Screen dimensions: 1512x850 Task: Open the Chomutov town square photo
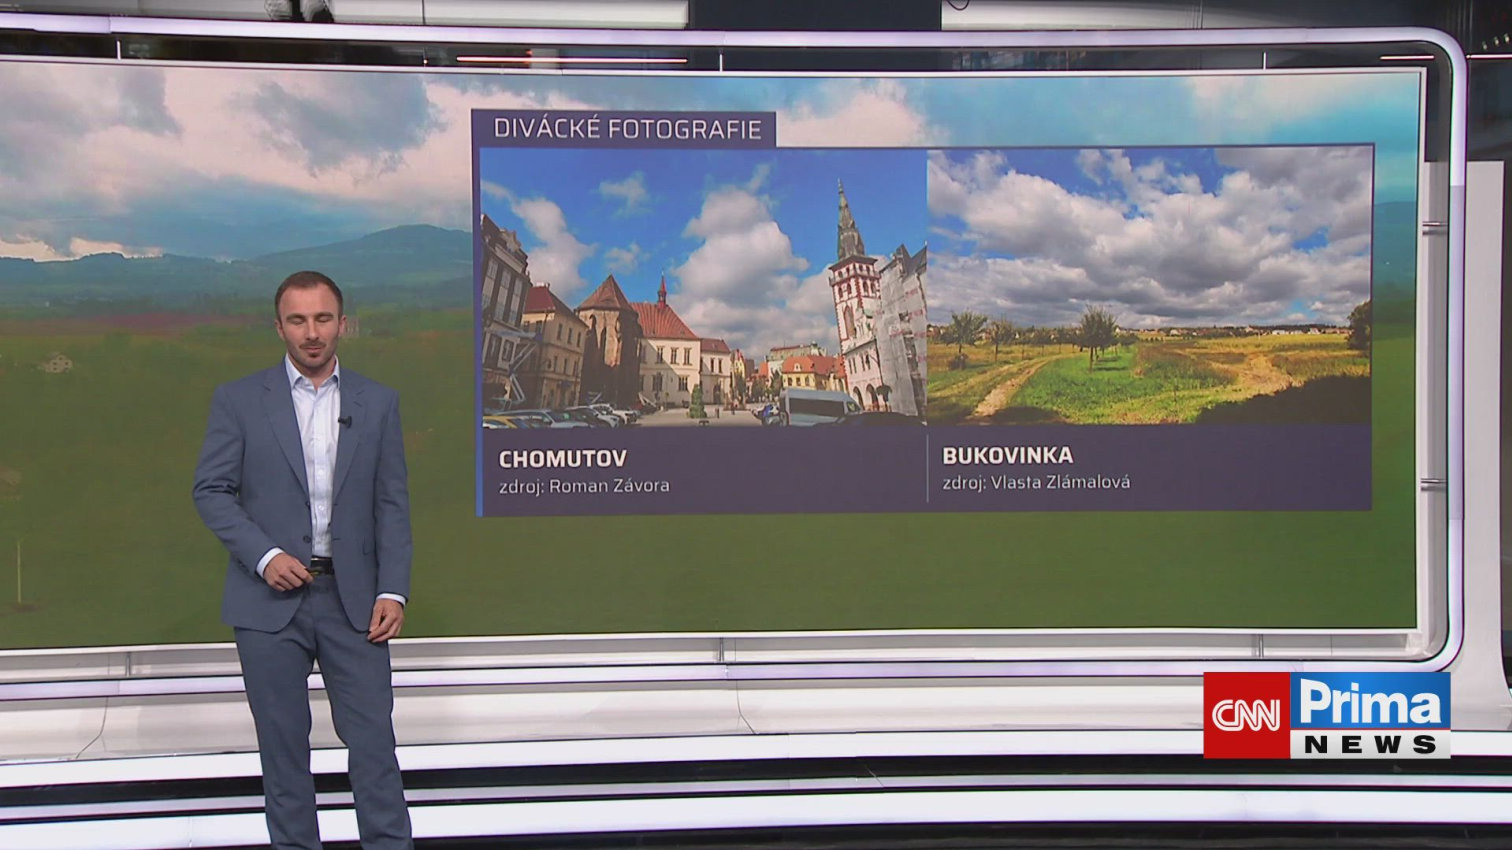coord(703,288)
